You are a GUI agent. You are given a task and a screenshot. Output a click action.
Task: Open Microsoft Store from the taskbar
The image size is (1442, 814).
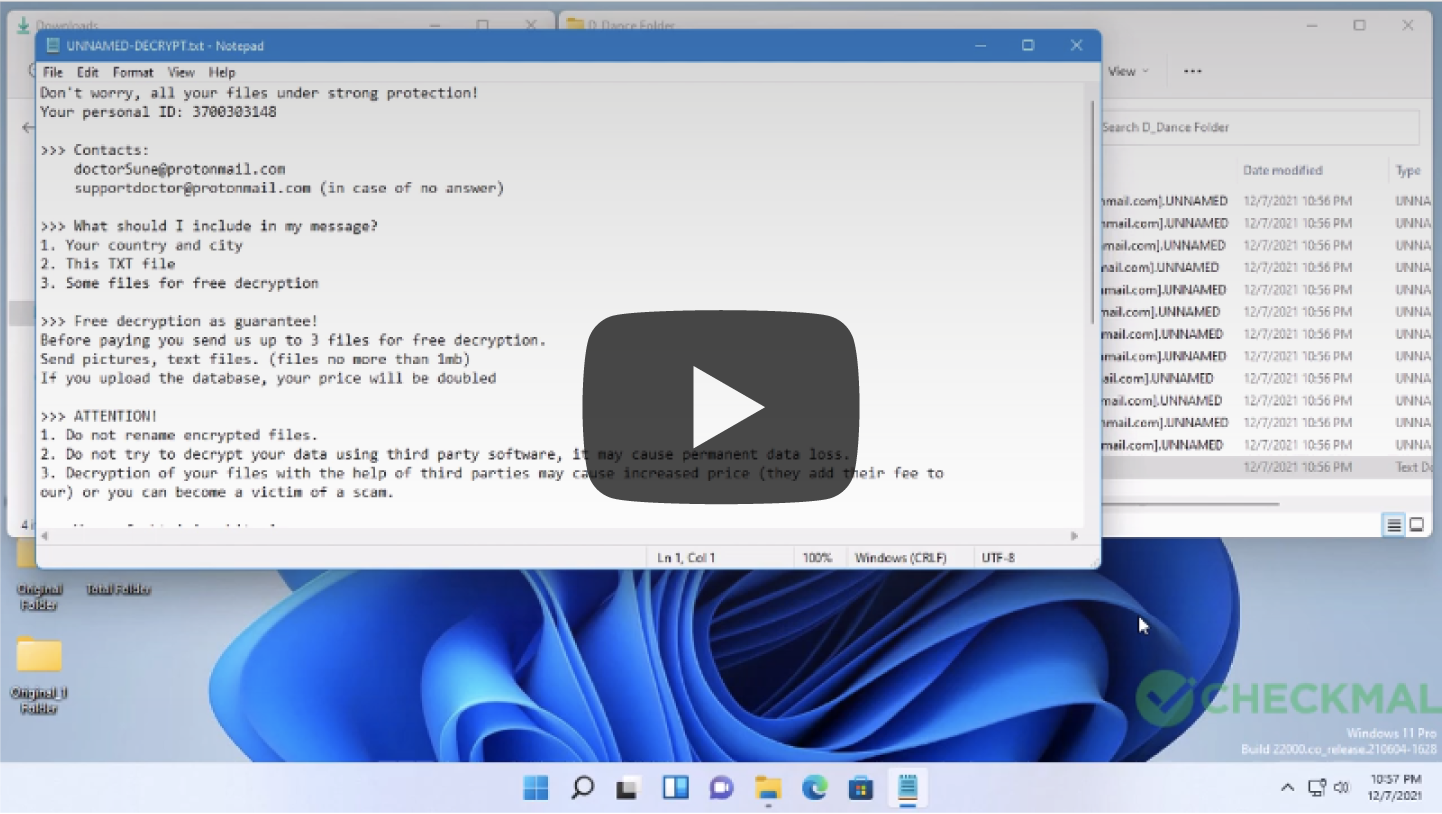861,788
